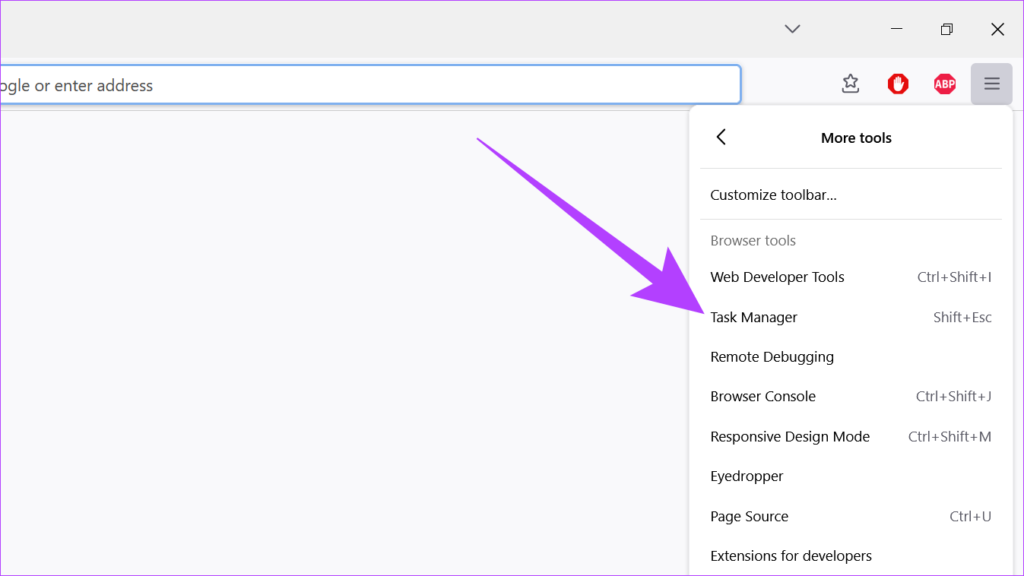1024x576 pixels.
Task: Open Web Developer Tools
Action: coord(777,276)
